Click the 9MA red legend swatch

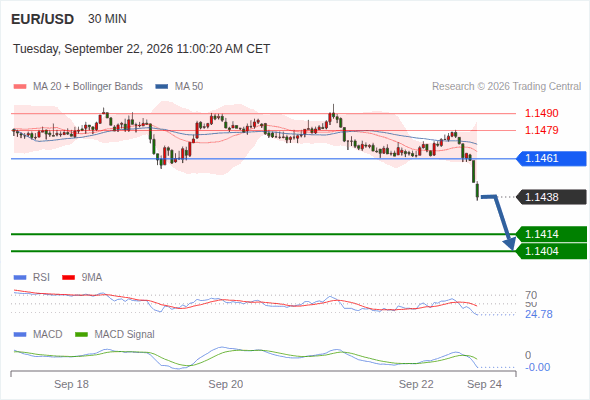[68, 278]
